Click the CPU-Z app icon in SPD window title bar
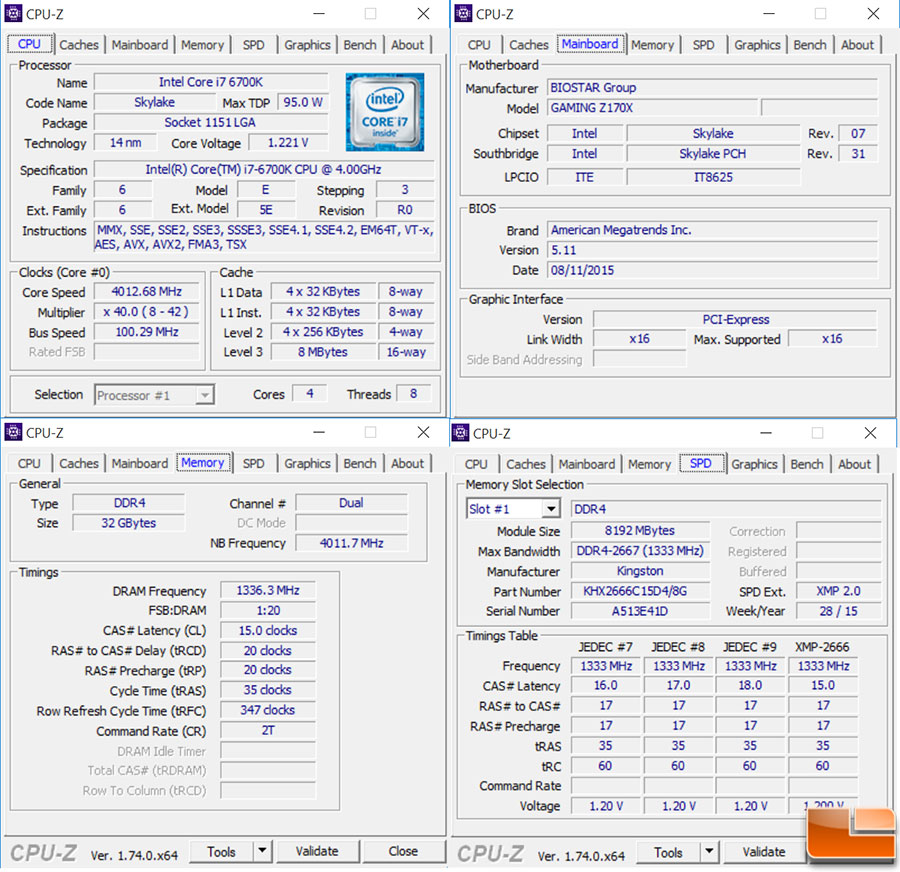Screen dimensions: 900x872 click(x=460, y=432)
